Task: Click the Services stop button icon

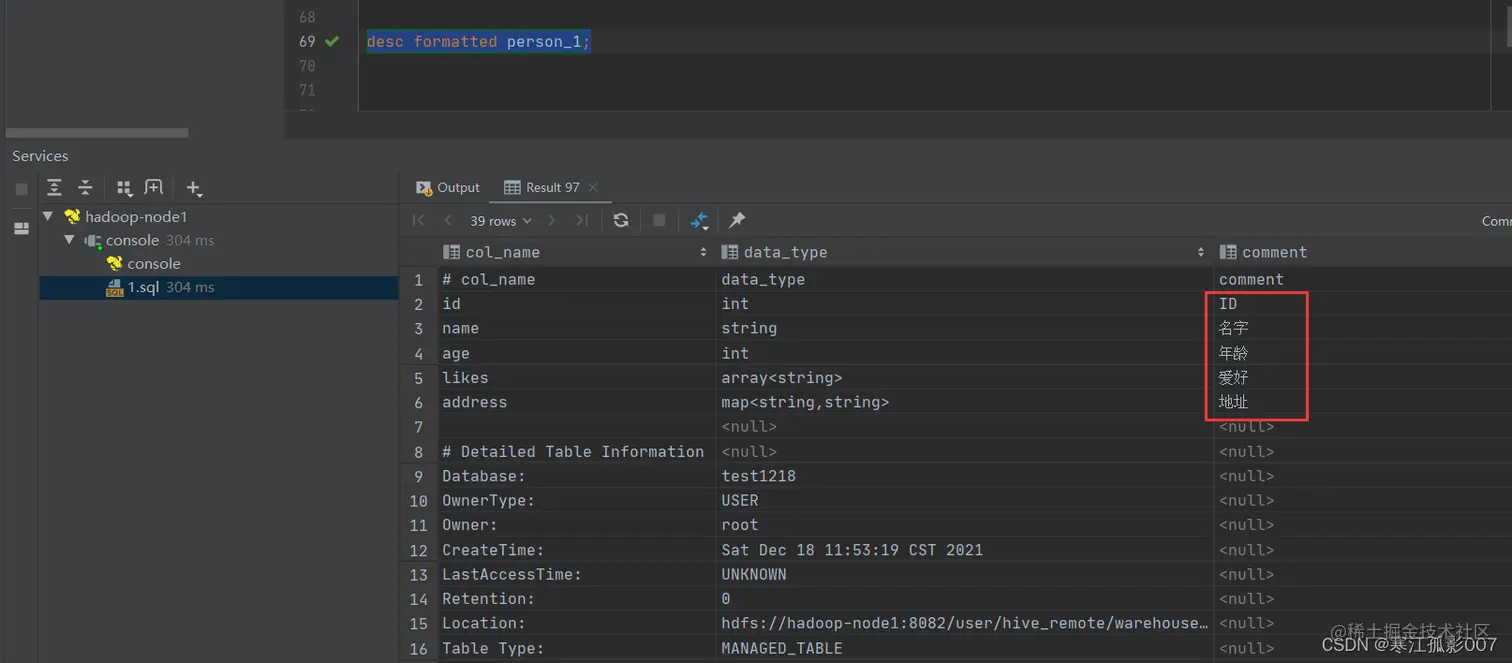Action: tap(21, 188)
